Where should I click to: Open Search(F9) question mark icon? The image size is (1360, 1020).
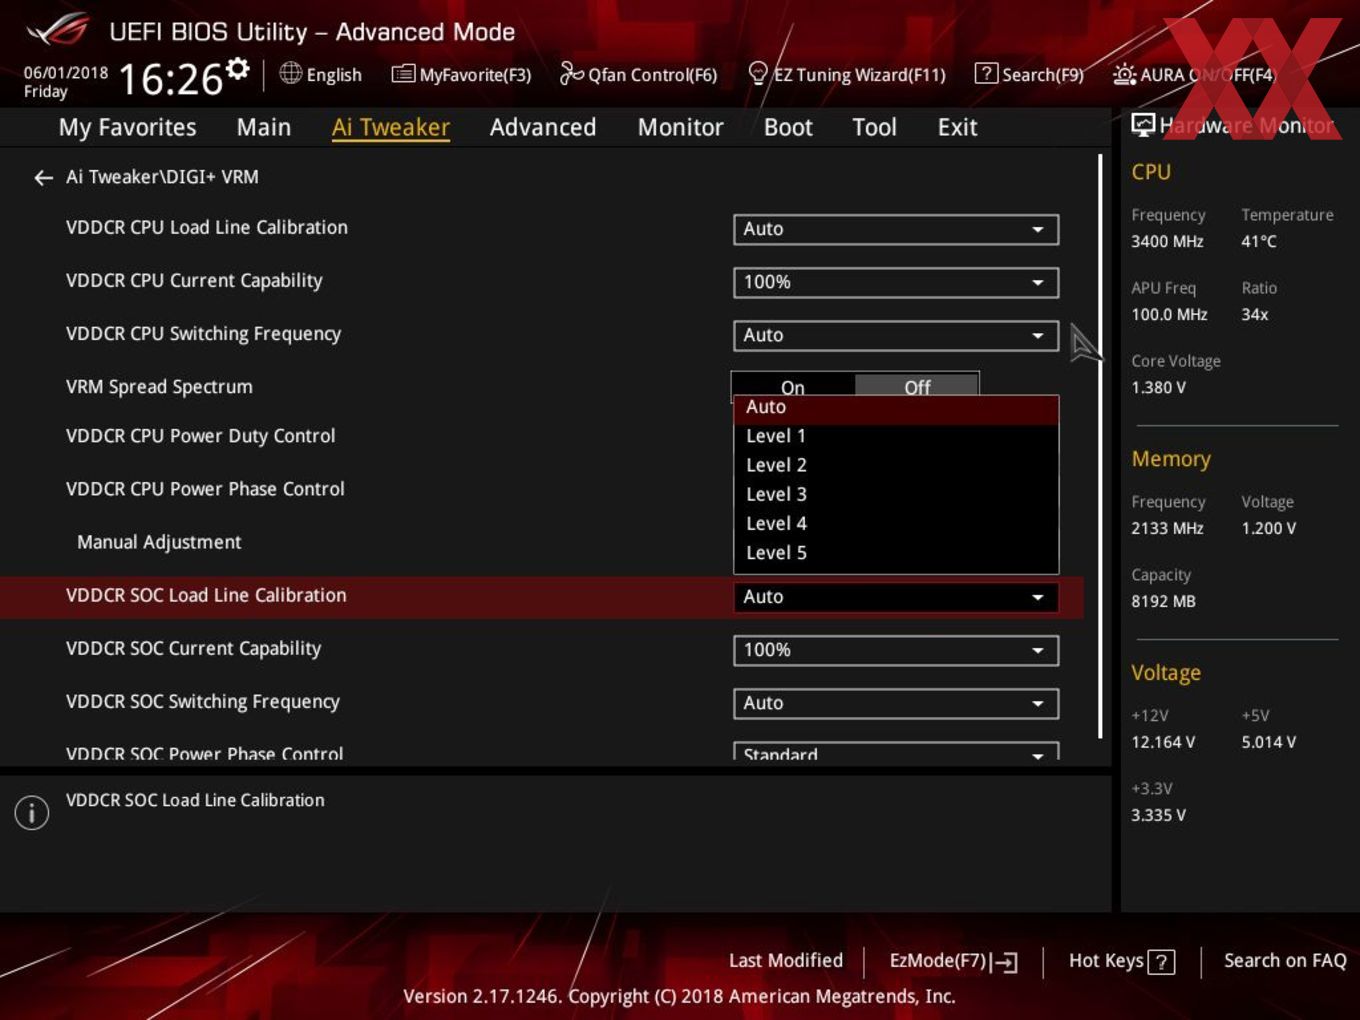(x=985, y=73)
